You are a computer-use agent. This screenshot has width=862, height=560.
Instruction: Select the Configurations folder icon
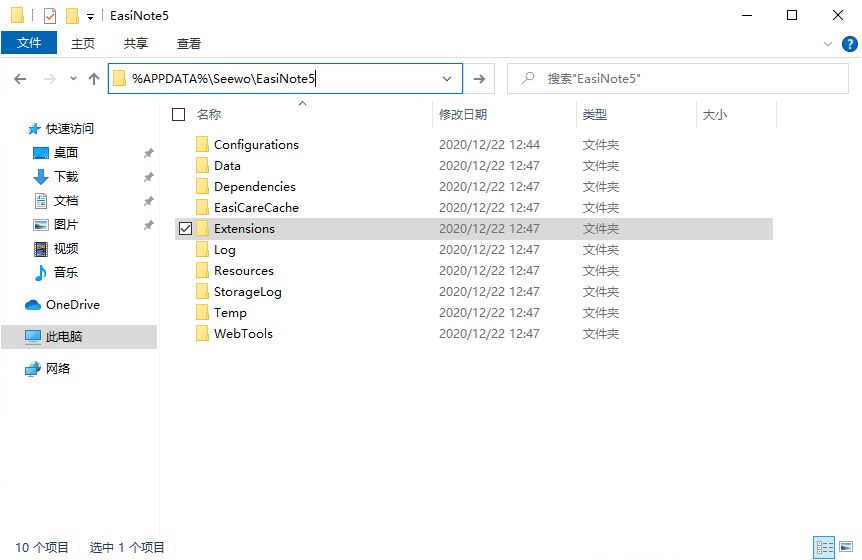[x=202, y=144]
